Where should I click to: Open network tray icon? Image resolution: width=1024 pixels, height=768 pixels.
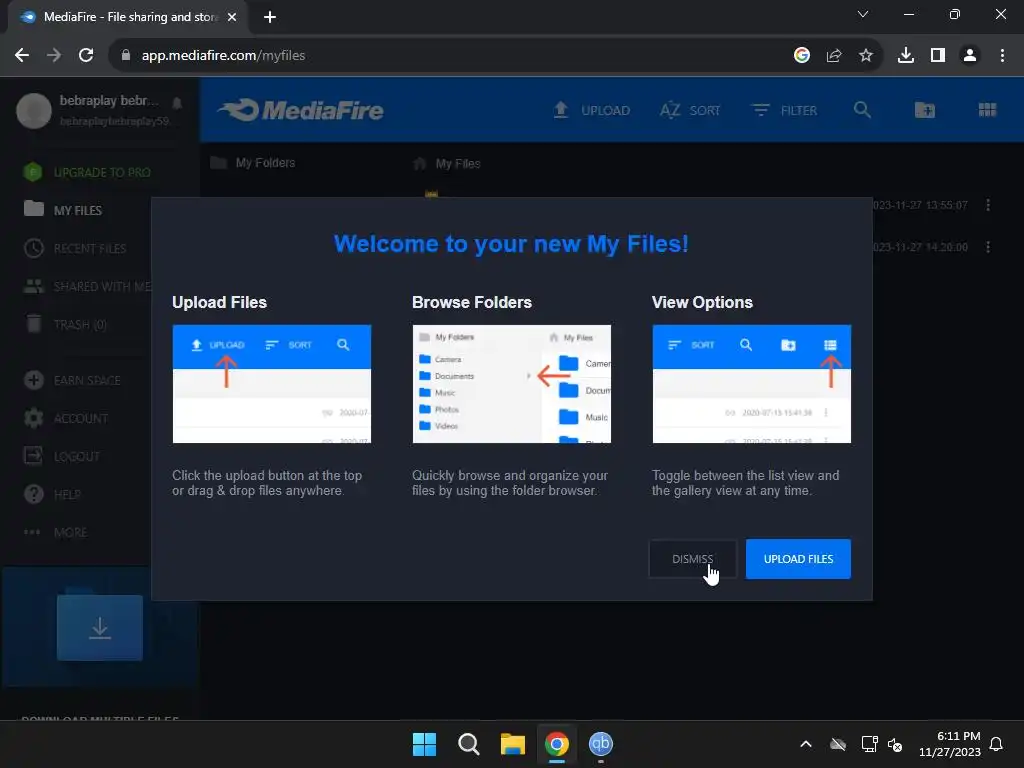pos(869,744)
